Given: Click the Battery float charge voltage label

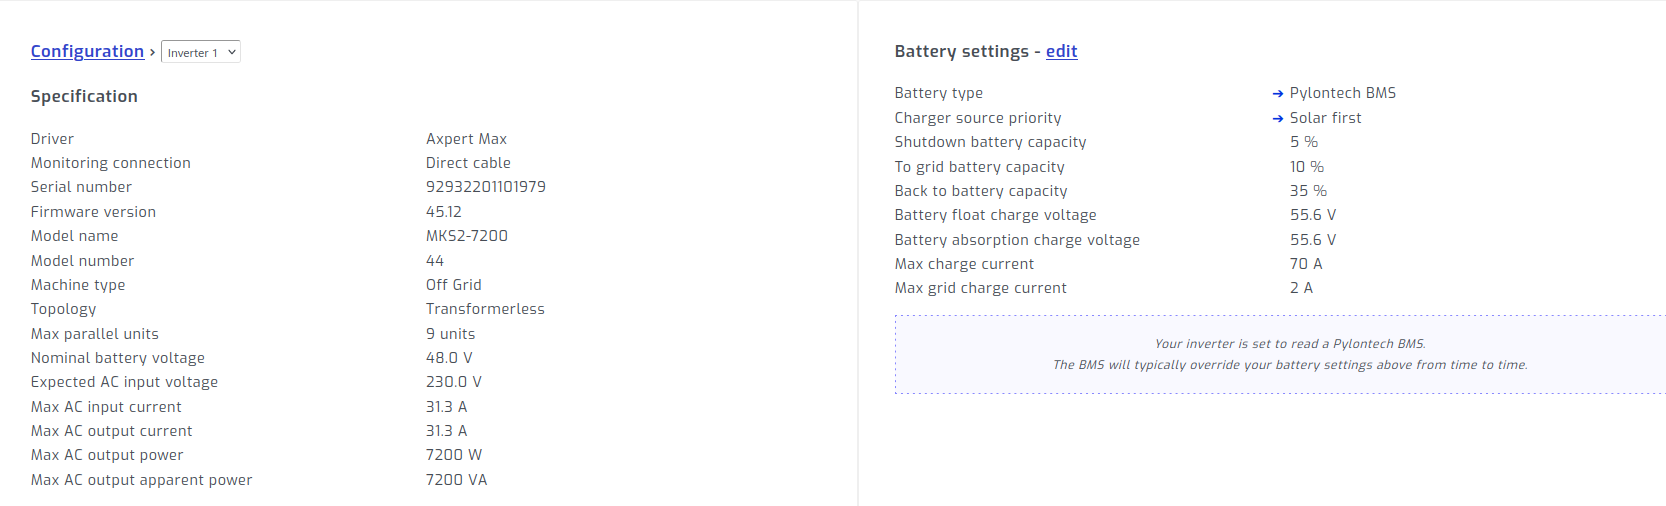Looking at the screenshot, I should pos(996,215).
